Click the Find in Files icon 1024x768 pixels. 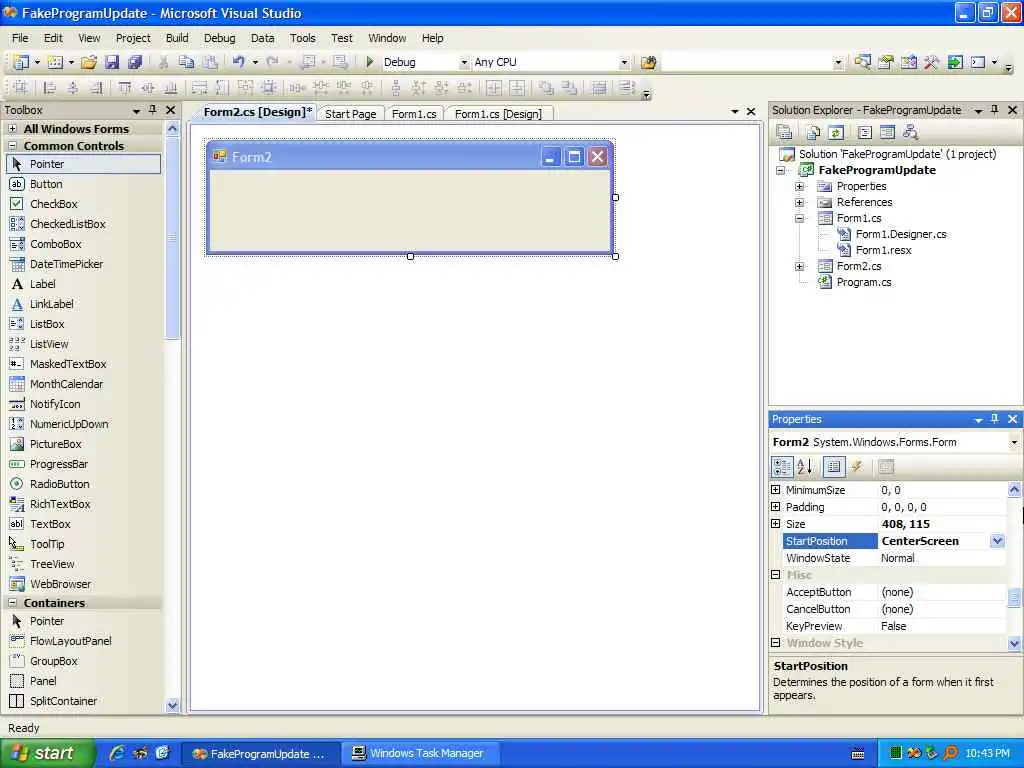tap(648, 62)
